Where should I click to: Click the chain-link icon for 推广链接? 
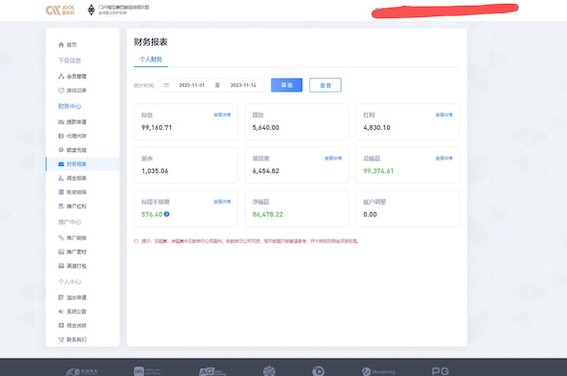click(x=61, y=238)
